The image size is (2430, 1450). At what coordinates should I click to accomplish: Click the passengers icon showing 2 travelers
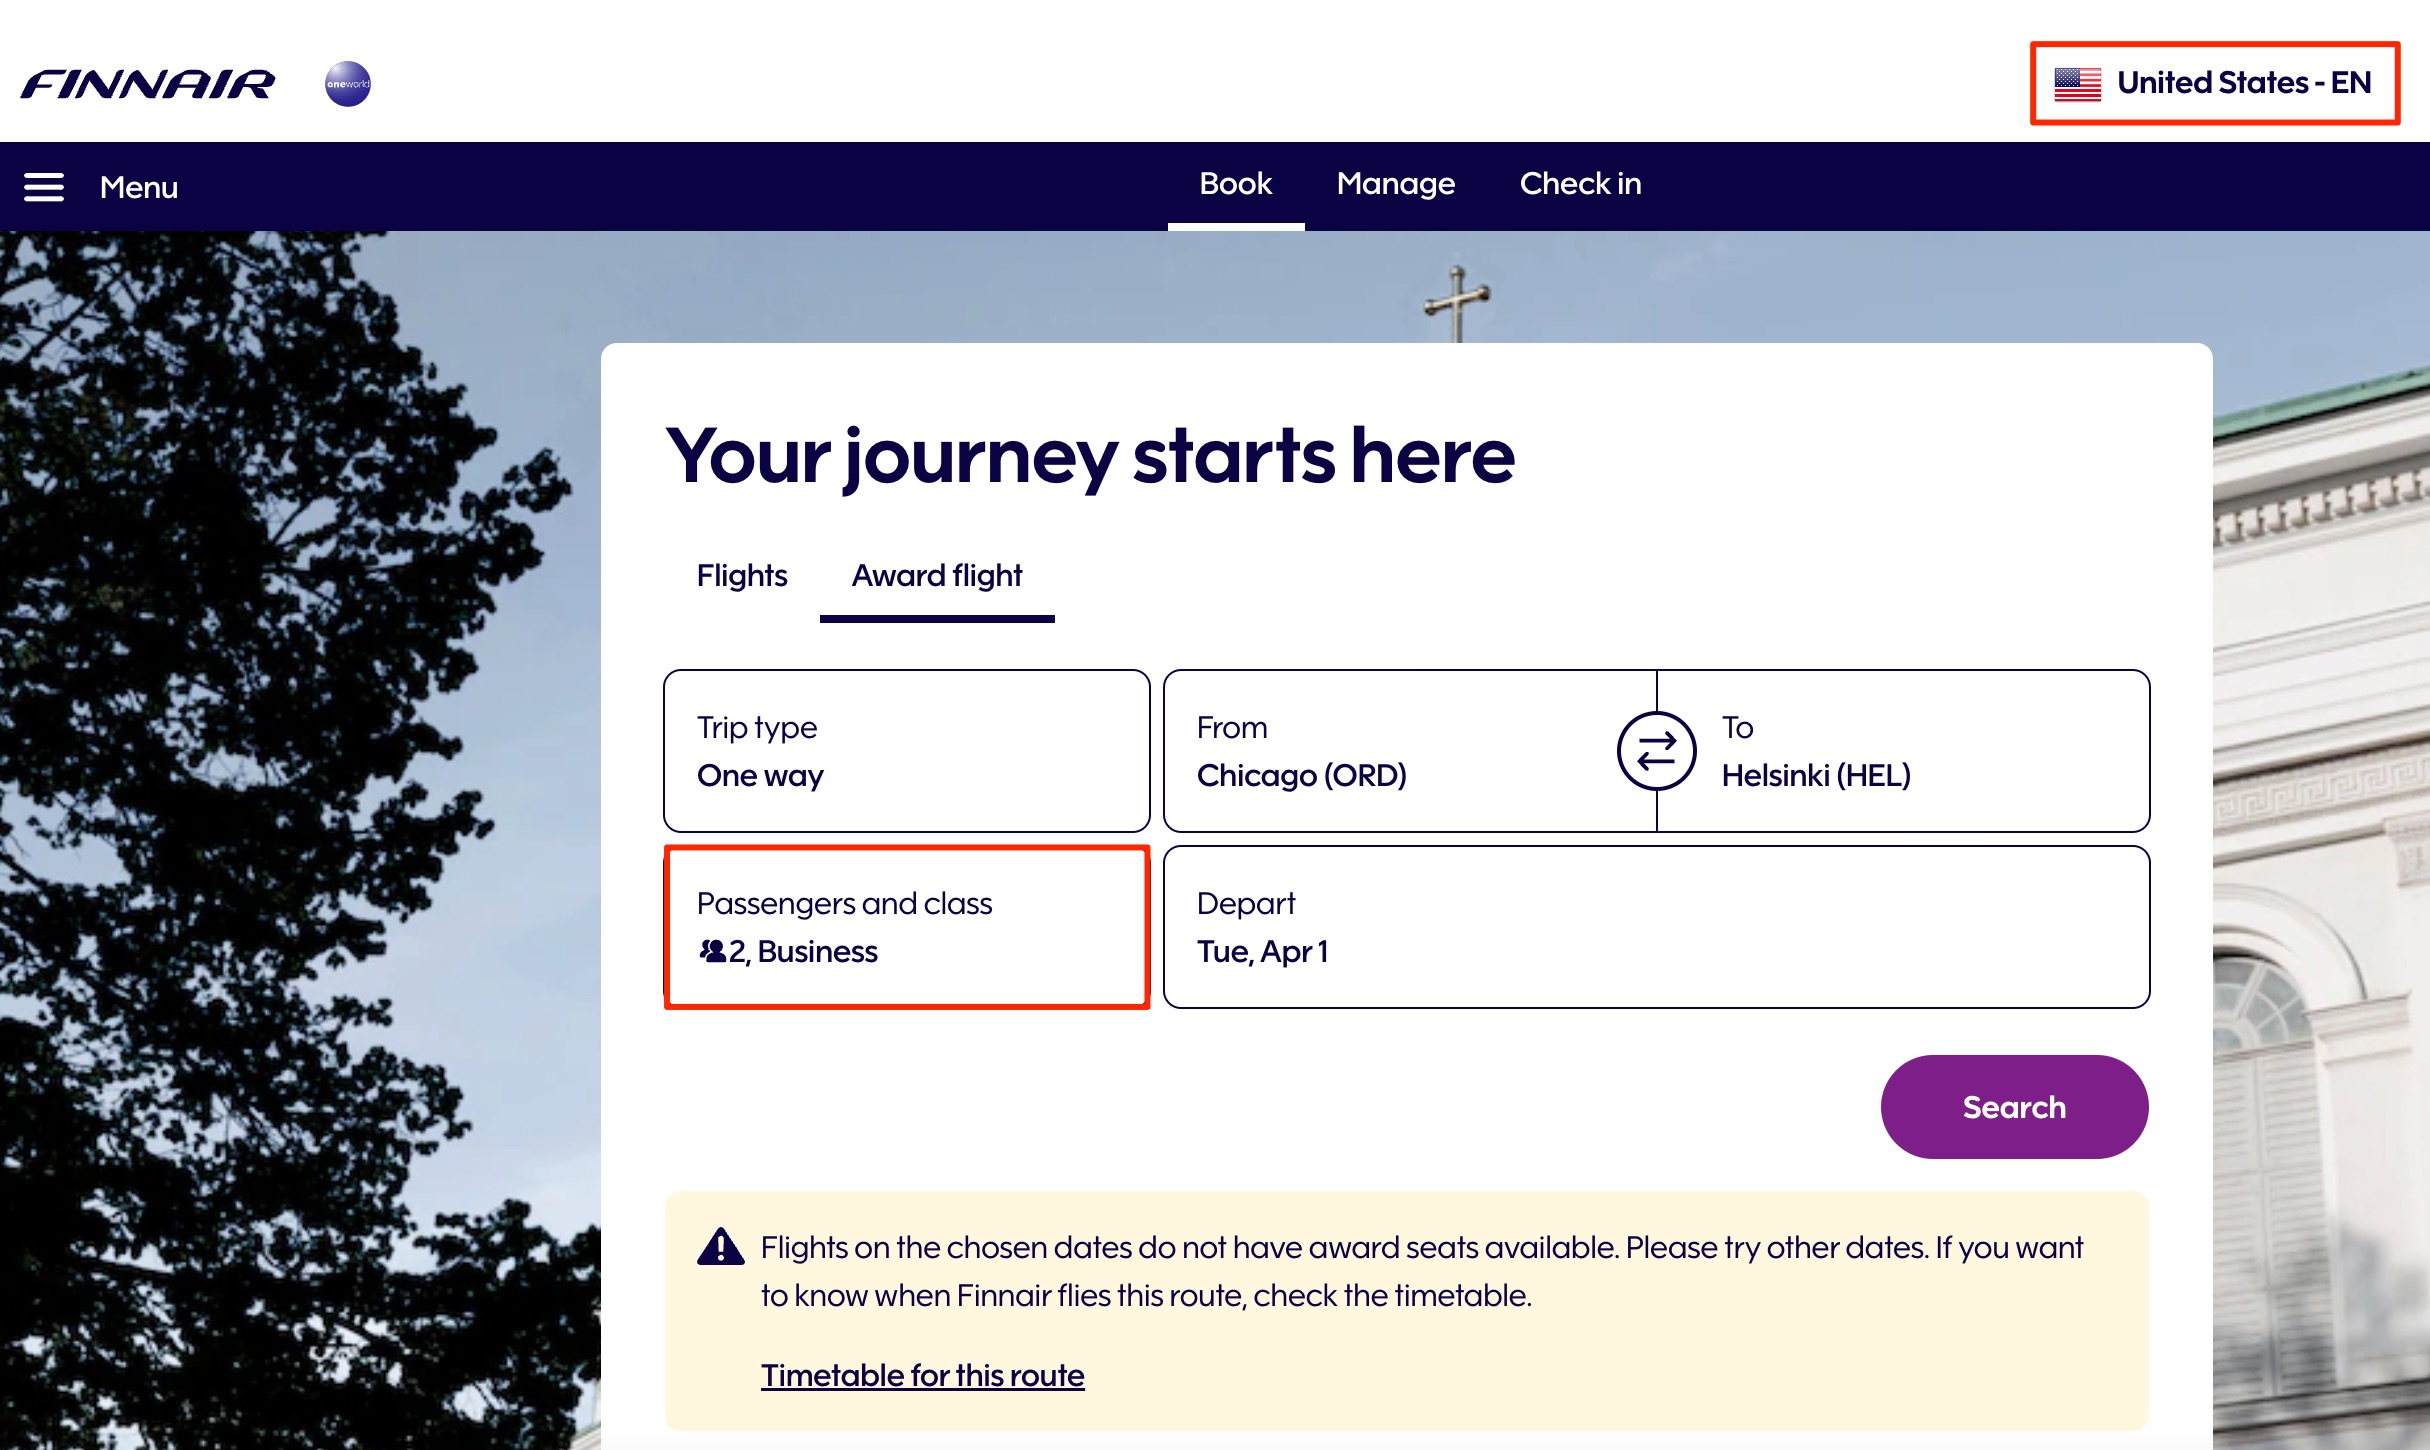(x=712, y=950)
